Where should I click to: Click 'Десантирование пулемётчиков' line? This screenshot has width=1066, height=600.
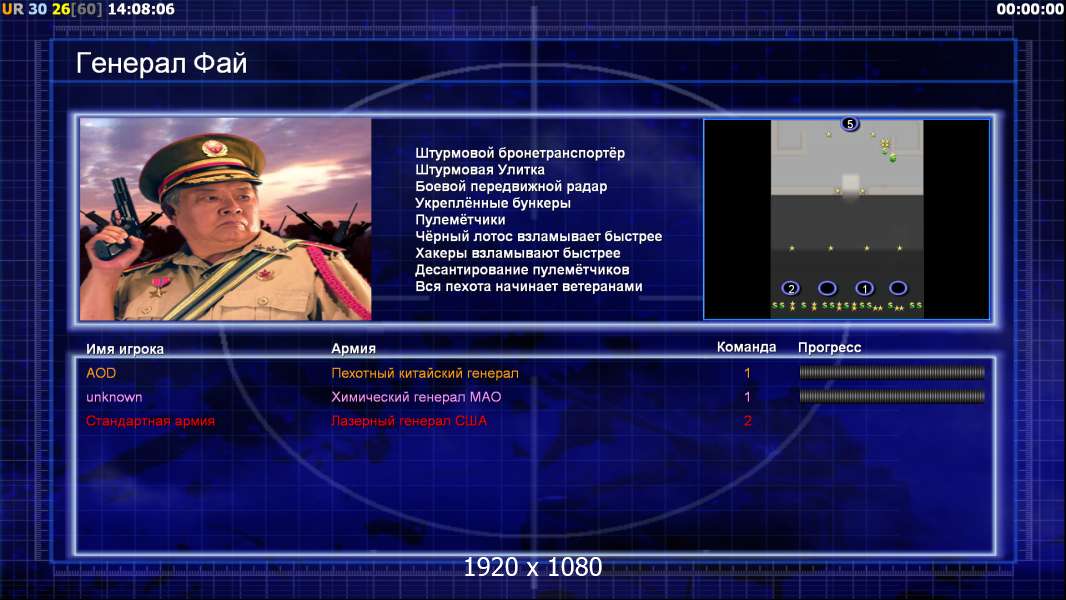[522, 270]
